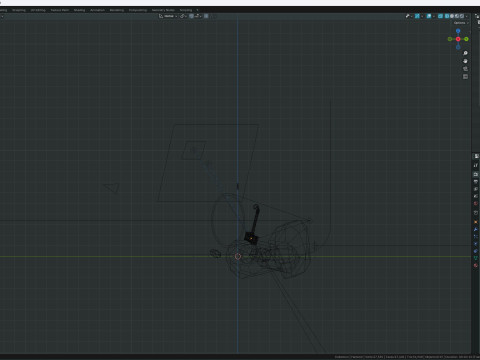The height and width of the screenshot is (360, 480).
Task: Open the Sculpting workspace tab
Action: point(19,10)
